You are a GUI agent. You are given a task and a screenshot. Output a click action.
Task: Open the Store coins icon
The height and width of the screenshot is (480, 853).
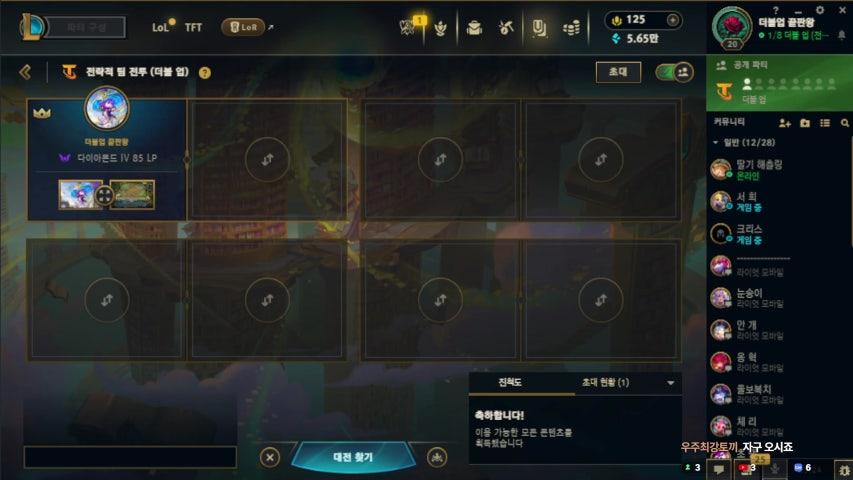click(x=571, y=28)
